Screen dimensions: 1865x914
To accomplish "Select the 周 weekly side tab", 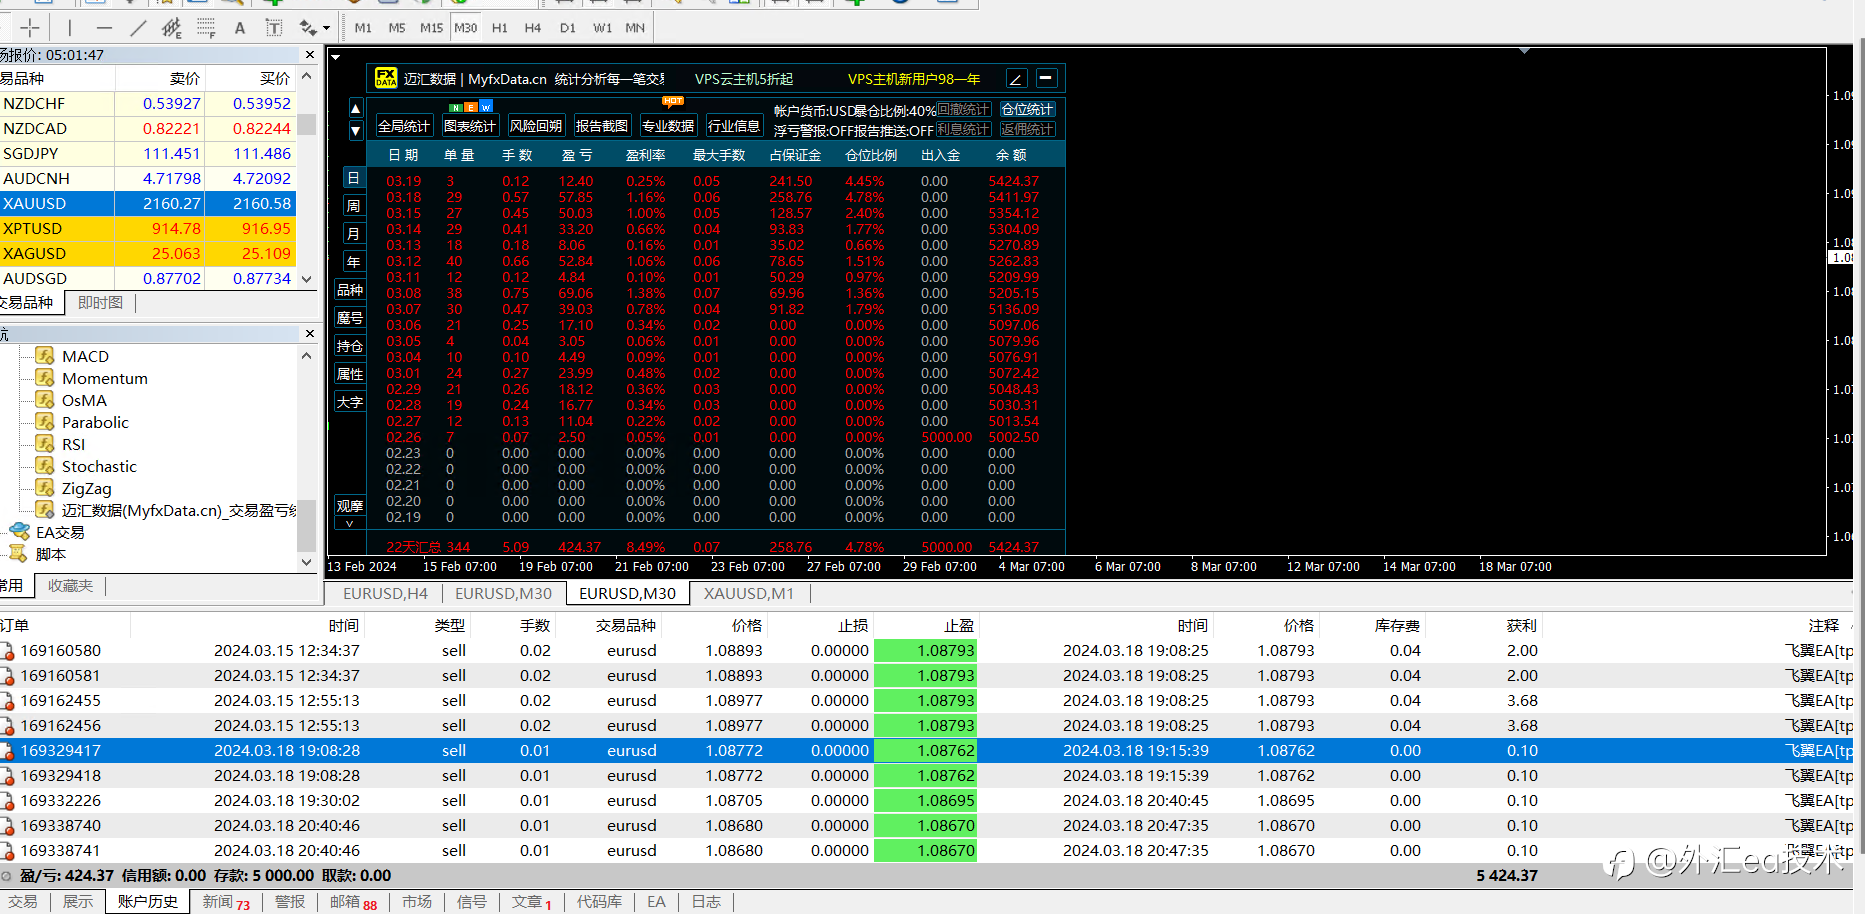I will 353,206.
